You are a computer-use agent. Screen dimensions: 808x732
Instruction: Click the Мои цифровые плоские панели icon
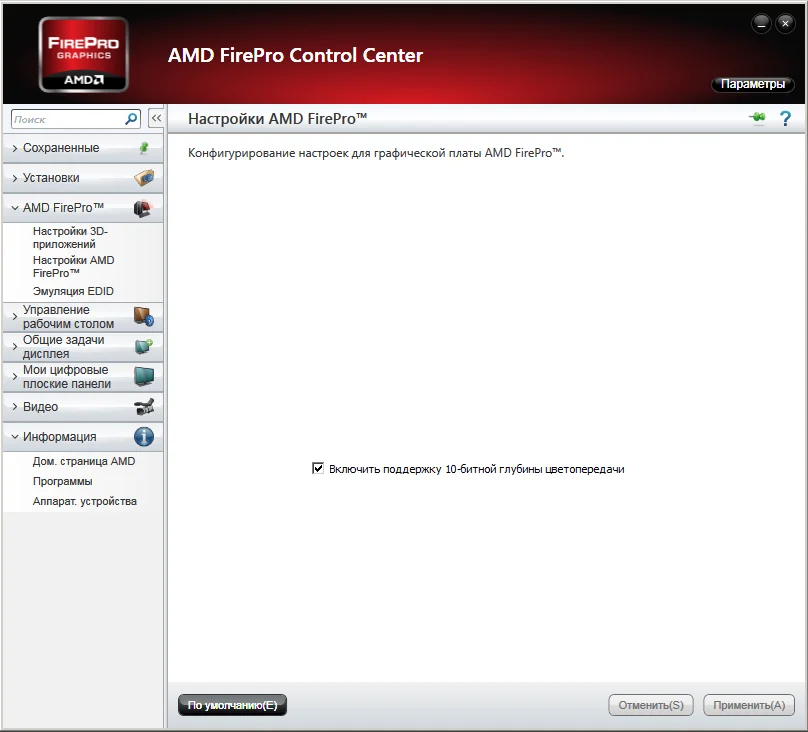coord(144,377)
